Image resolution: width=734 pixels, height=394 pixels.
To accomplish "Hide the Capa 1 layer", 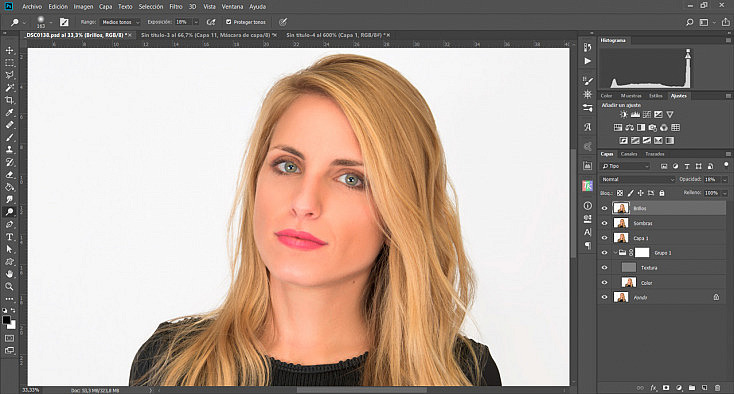I will point(604,238).
